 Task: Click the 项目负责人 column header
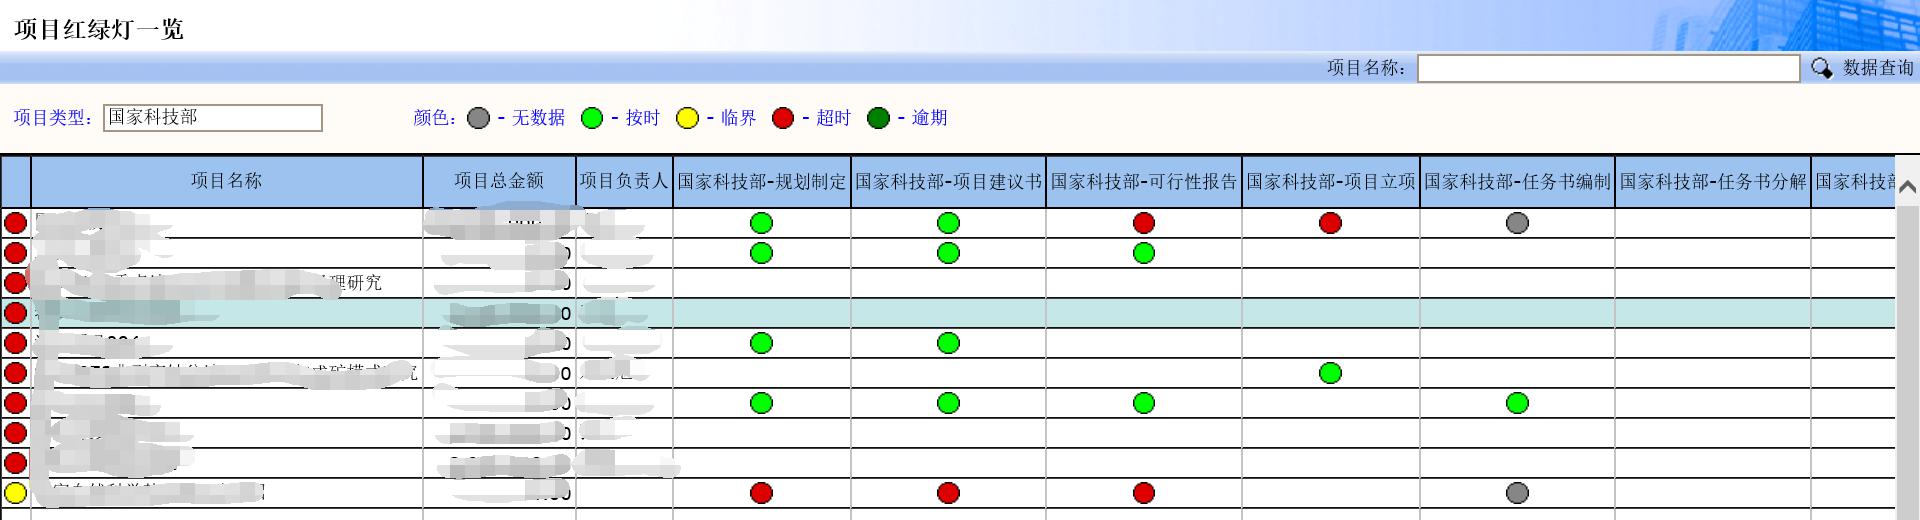pyautogui.click(x=623, y=181)
